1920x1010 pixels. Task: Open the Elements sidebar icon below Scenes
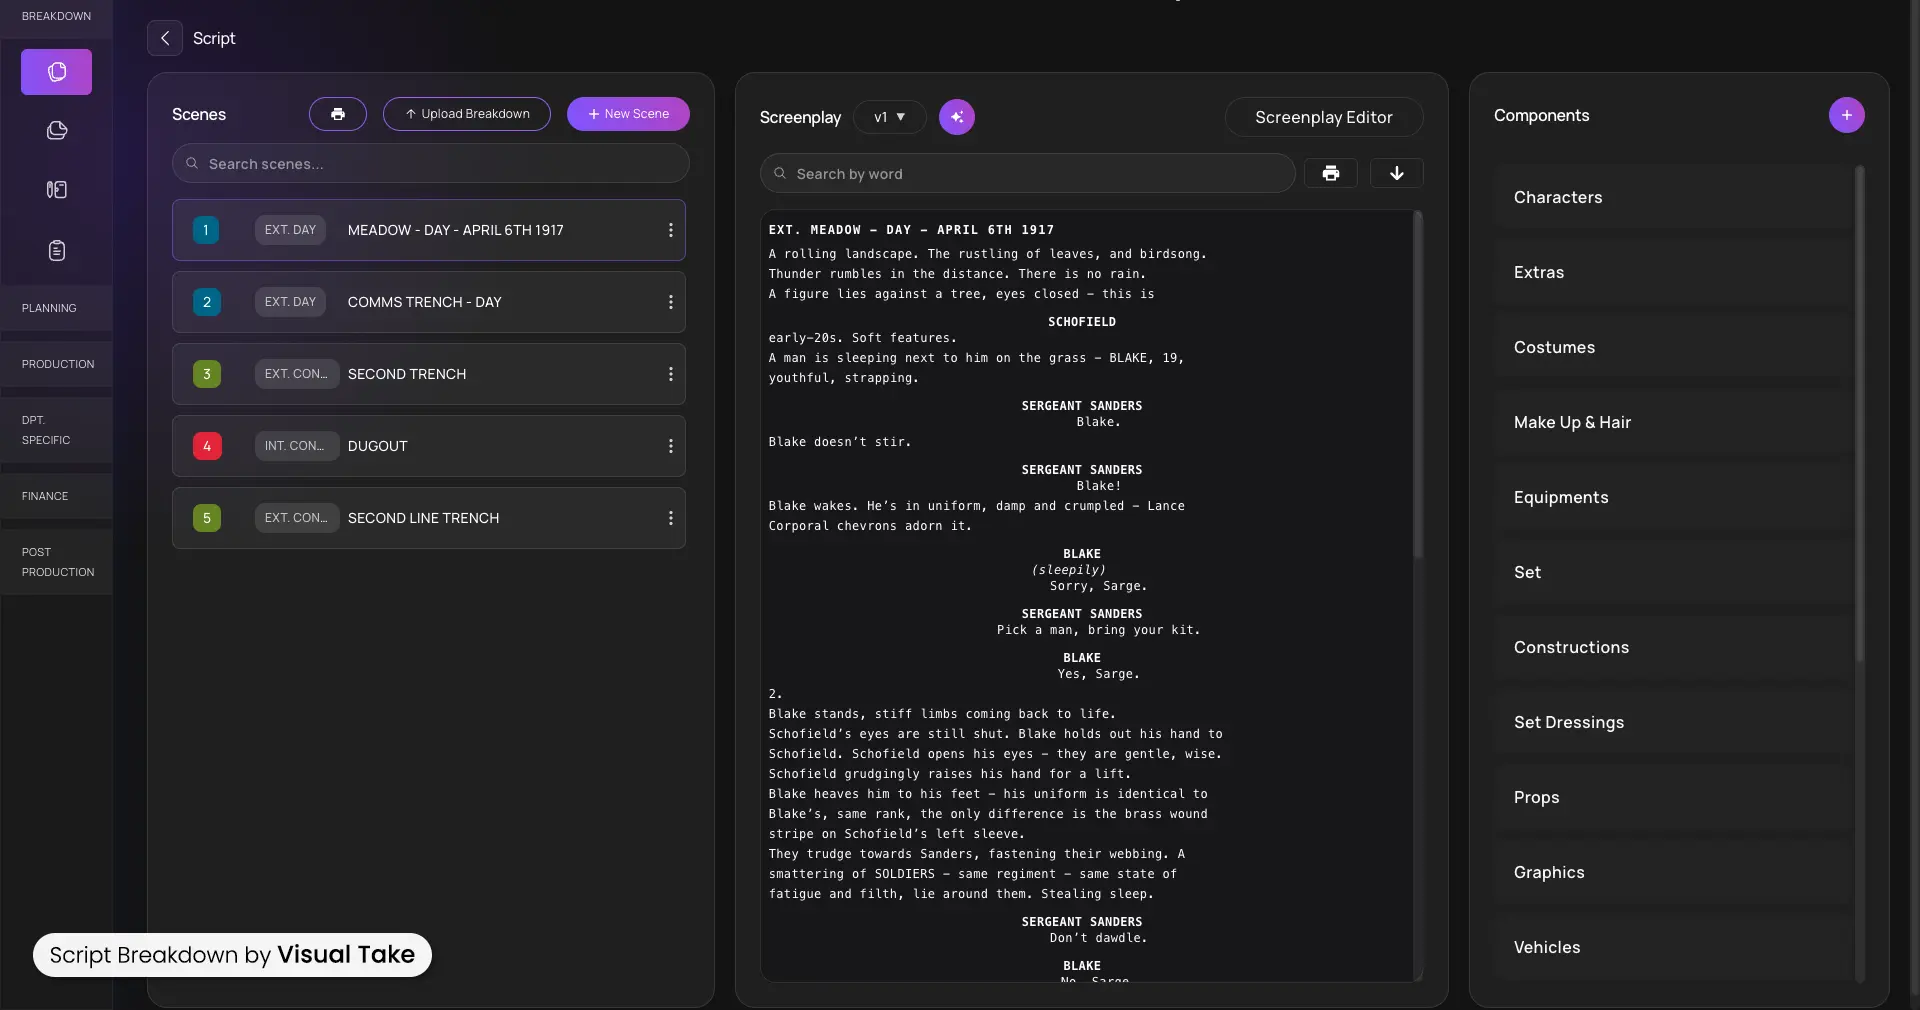tap(55, 131)
